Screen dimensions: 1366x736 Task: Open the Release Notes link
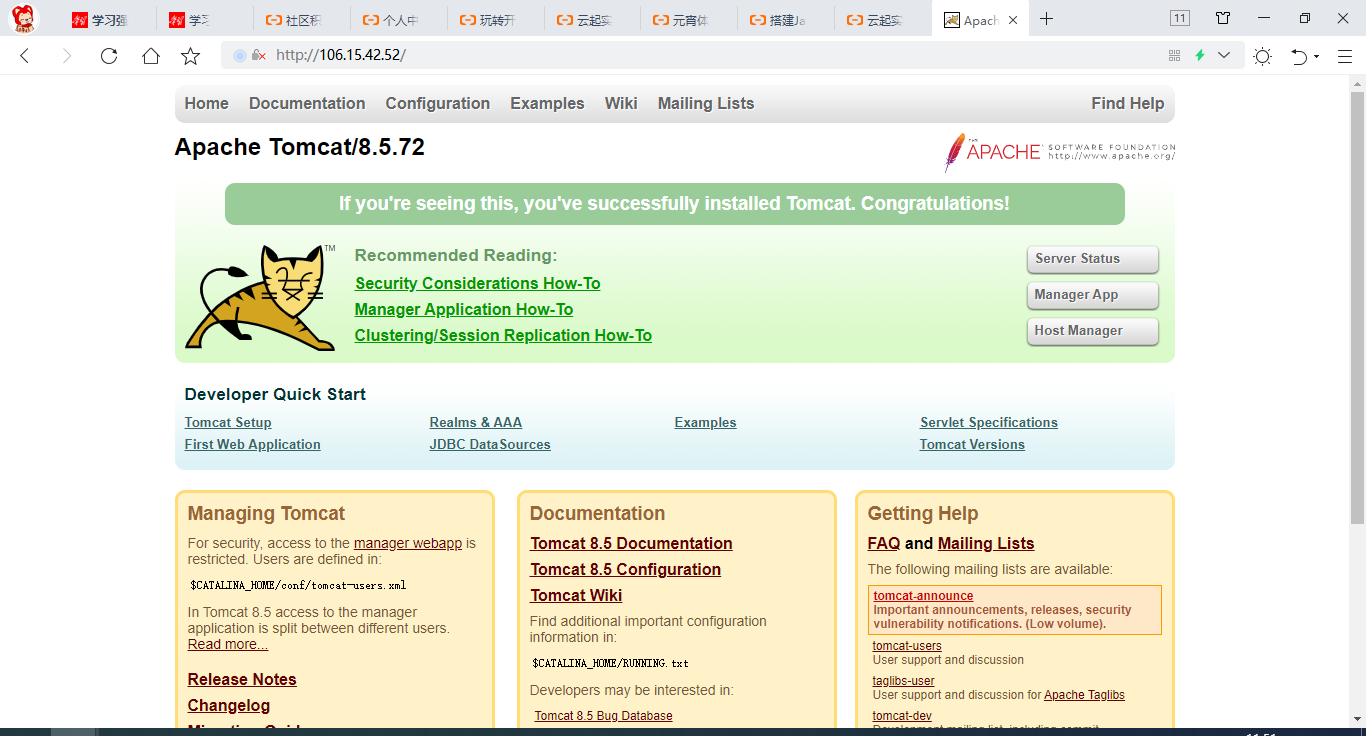click(x=242, y=680)
